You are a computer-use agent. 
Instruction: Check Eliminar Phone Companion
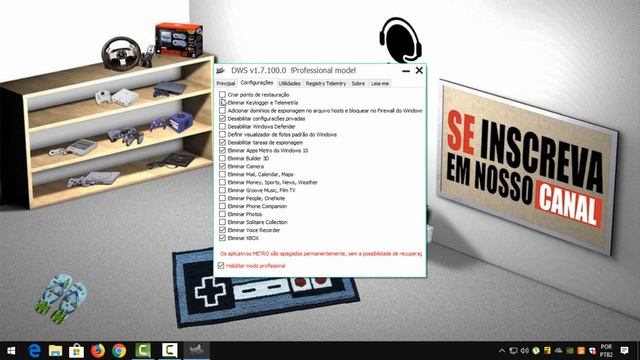tap(222, 206)
